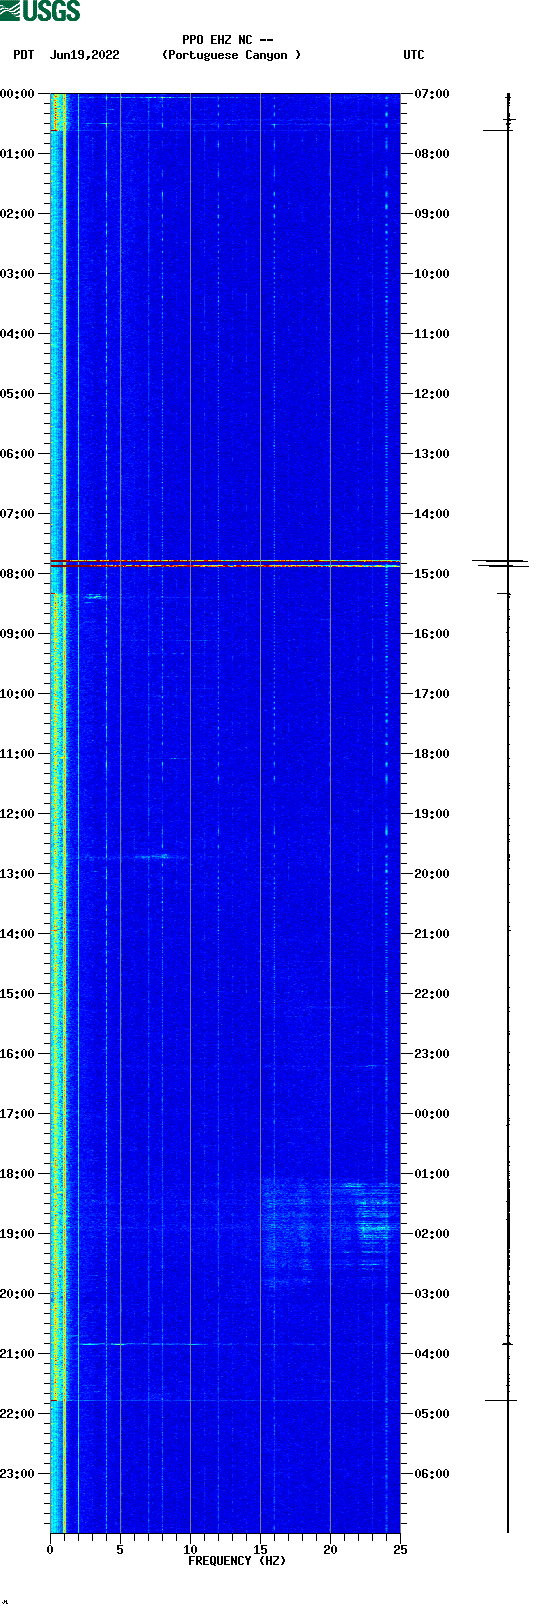Click the 07:00 PDT time label

pos(17,513)
